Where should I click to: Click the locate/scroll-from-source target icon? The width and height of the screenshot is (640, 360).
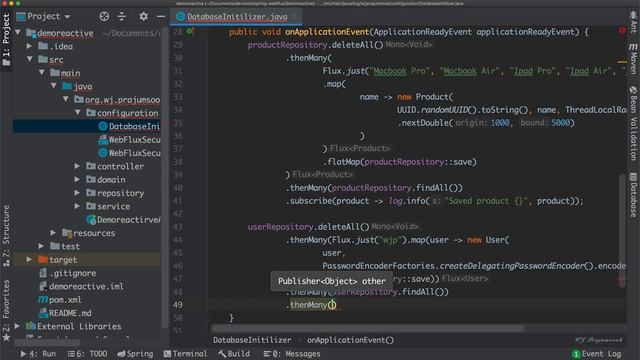[x=104, y=16]
